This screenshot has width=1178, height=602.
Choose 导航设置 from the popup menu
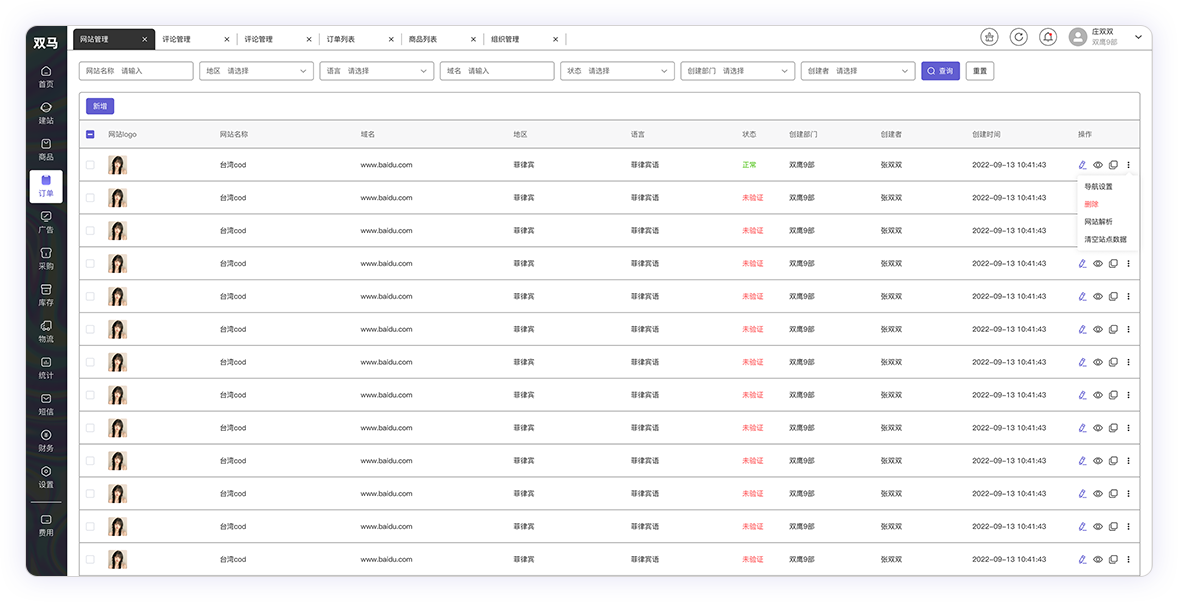click(1098, 186)
